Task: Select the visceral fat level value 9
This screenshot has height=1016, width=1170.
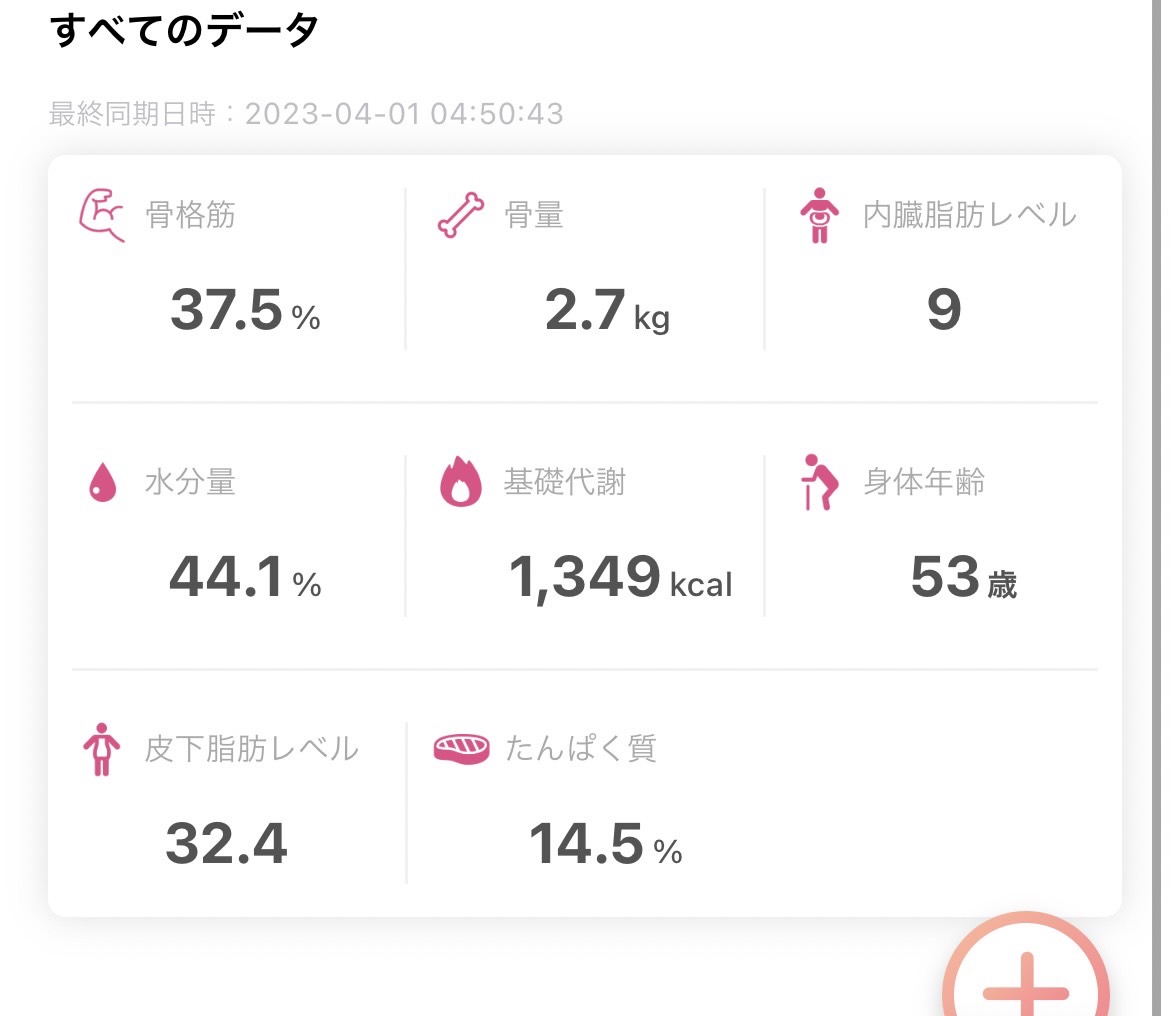Action: click(944, 310)
